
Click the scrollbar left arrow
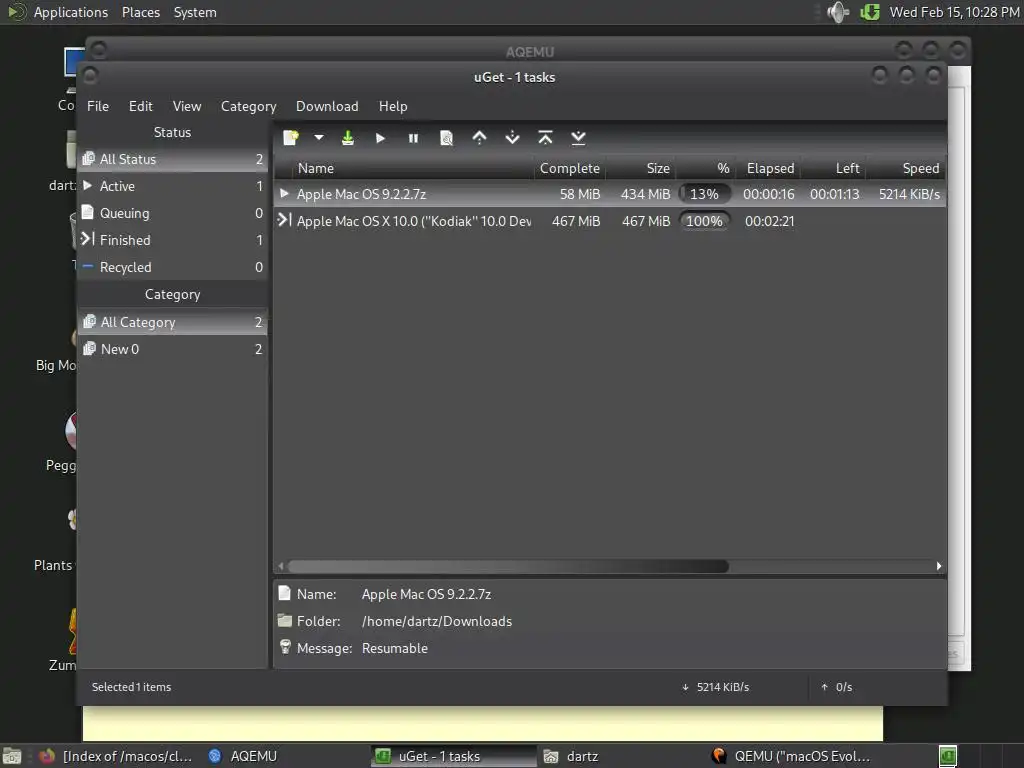(x=281, y=566)
